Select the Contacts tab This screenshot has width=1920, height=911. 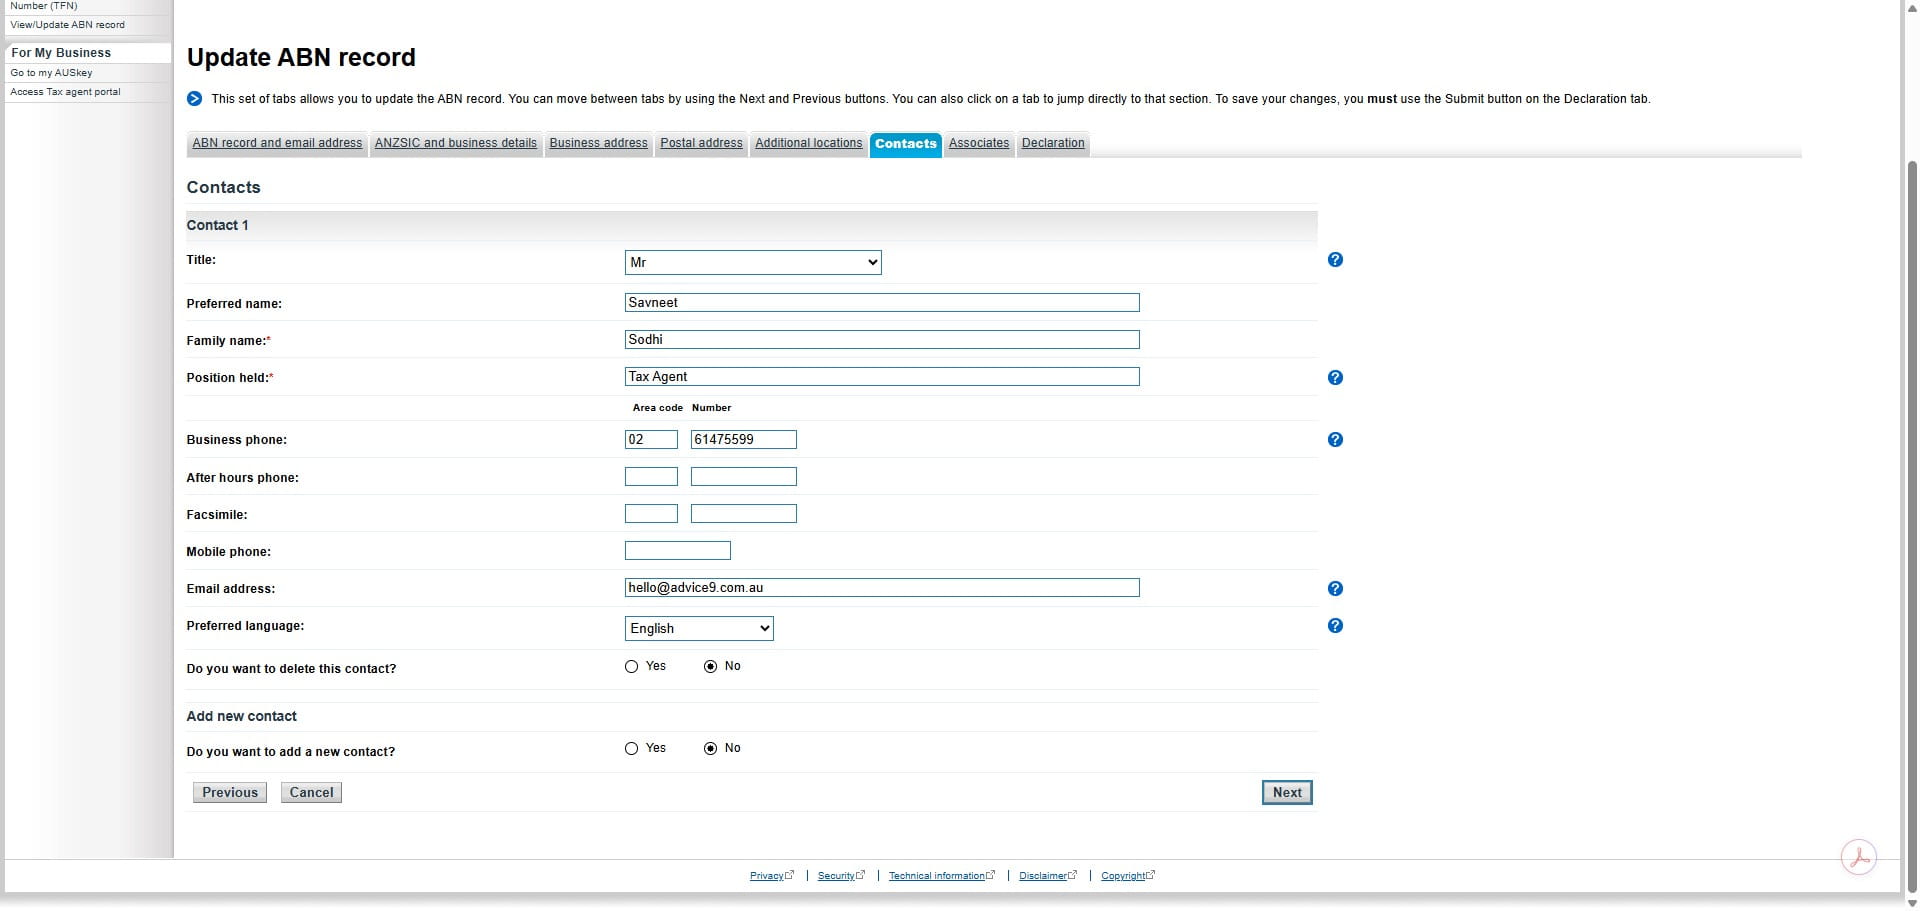pyautogui.click(x=906, y=145)
